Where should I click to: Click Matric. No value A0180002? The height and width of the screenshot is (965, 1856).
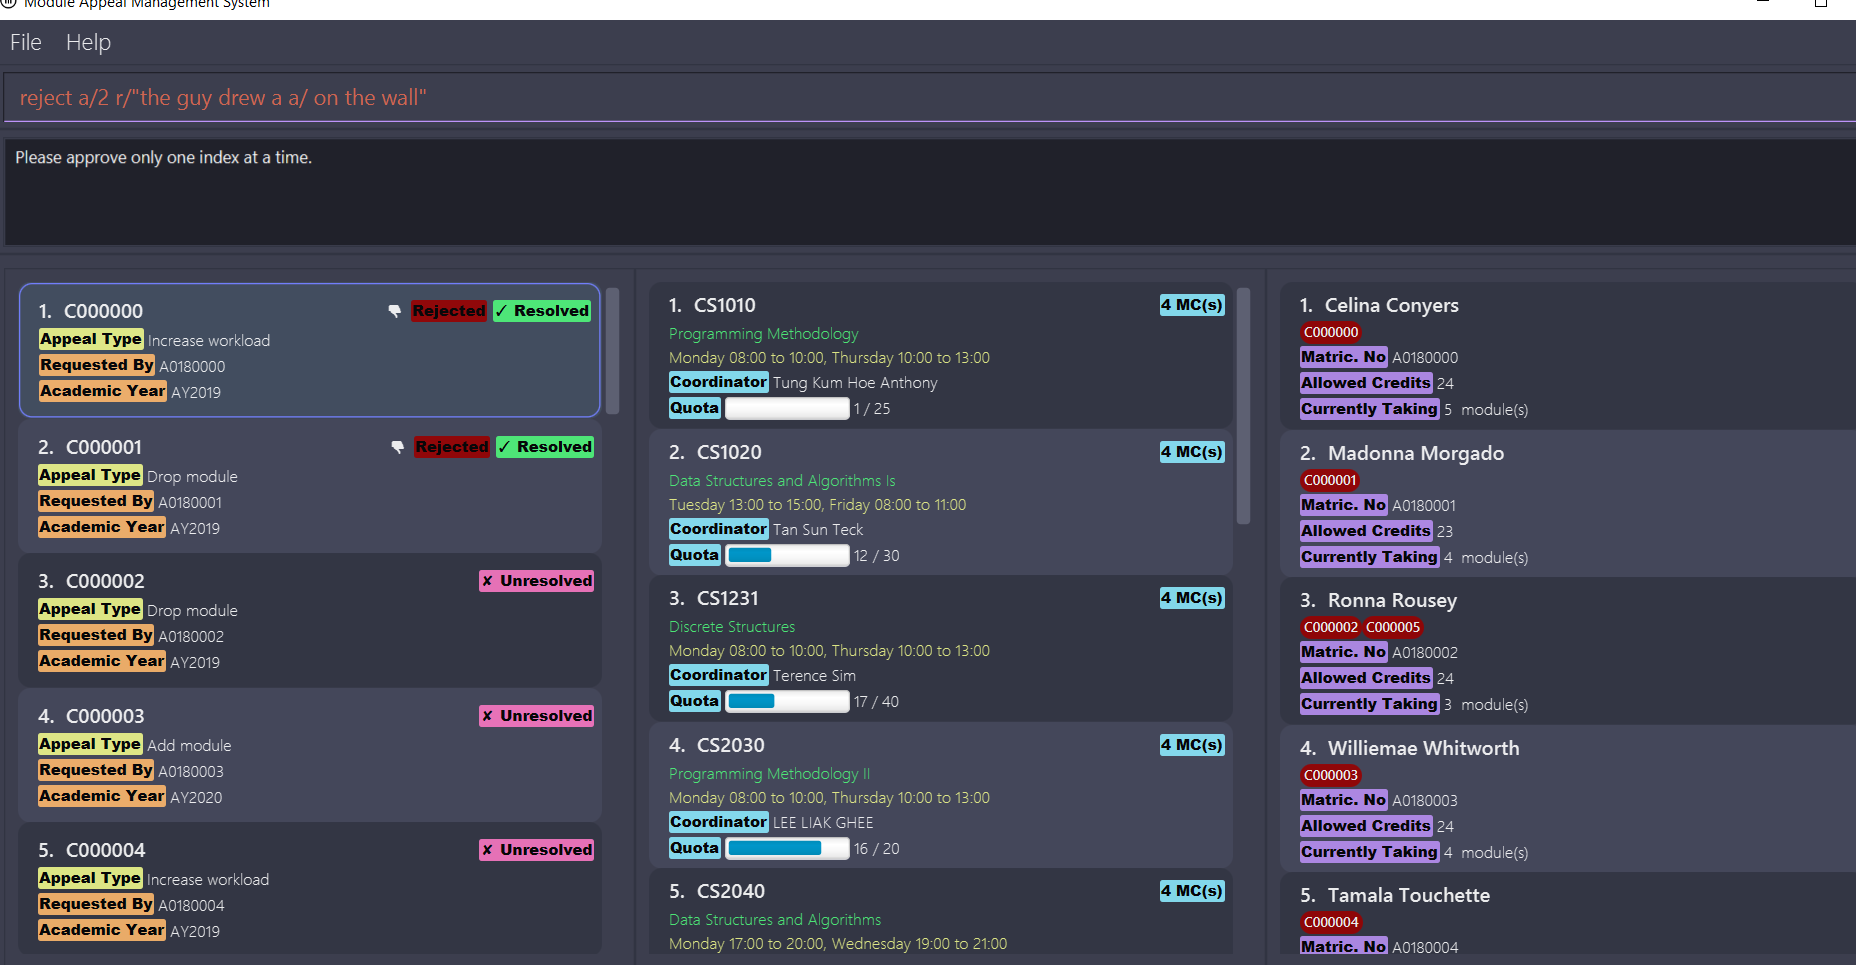[1425, 653]
